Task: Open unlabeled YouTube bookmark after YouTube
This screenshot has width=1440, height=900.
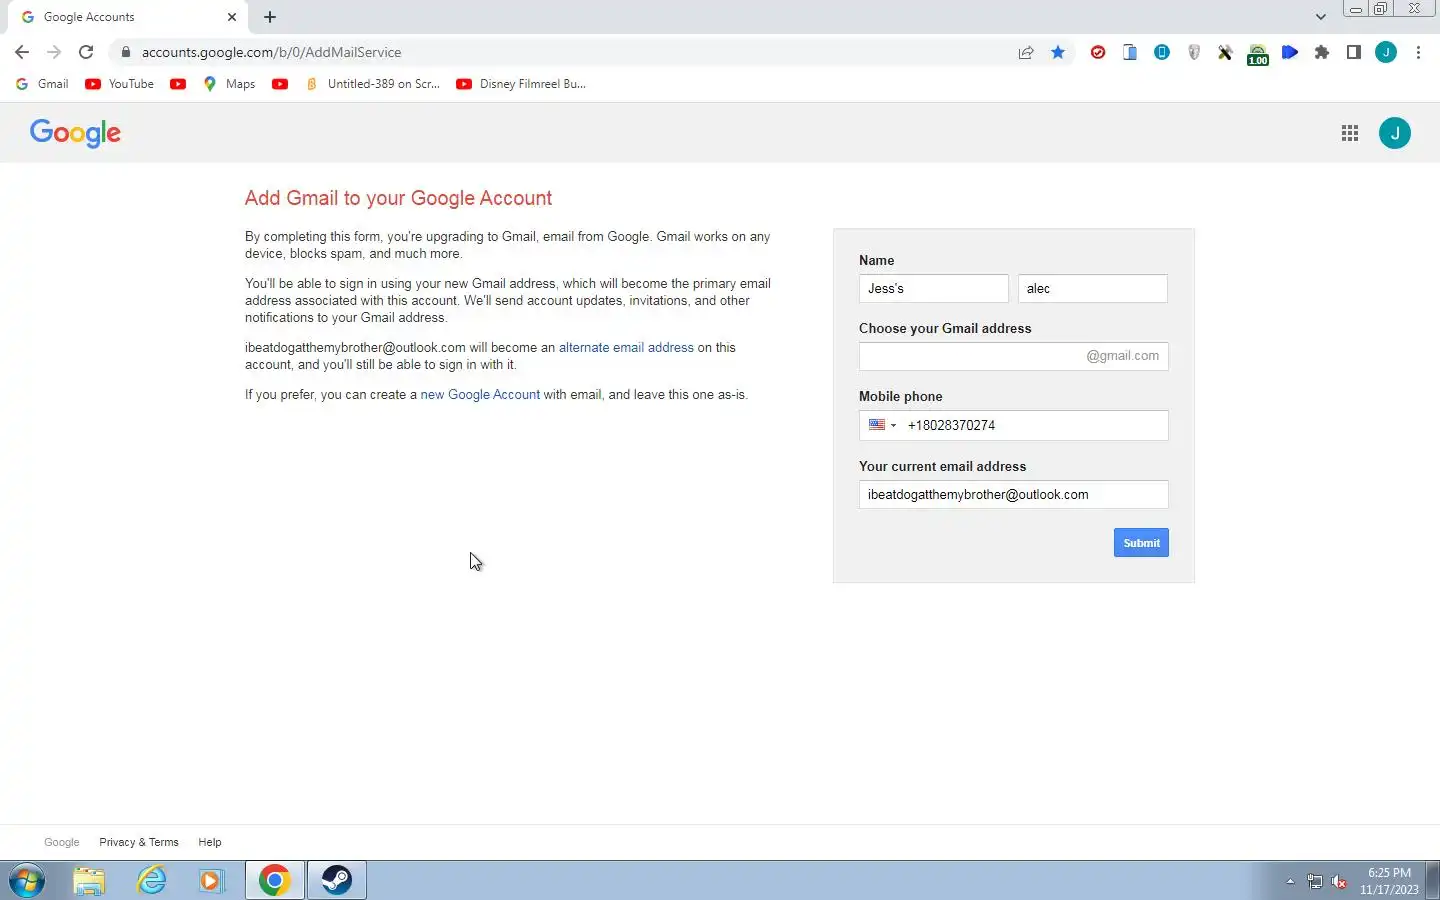Action: [x=178, y=84]
